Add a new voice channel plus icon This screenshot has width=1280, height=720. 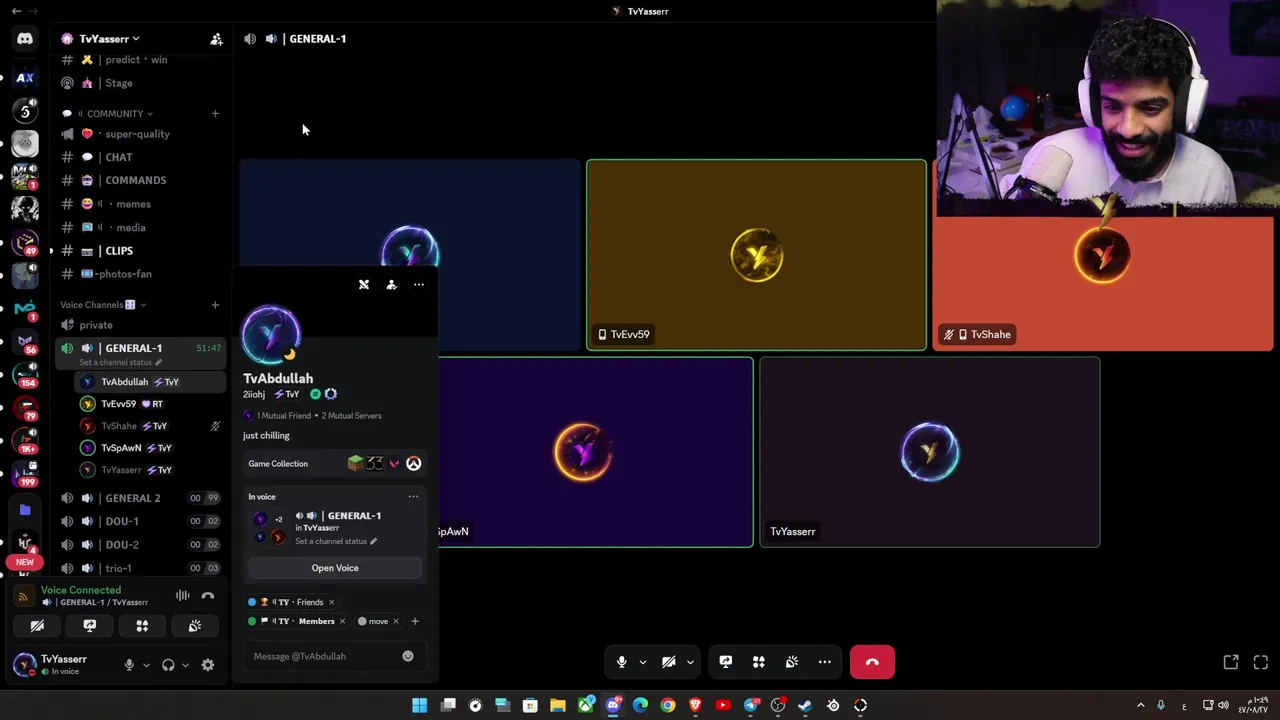click(215, 305)
